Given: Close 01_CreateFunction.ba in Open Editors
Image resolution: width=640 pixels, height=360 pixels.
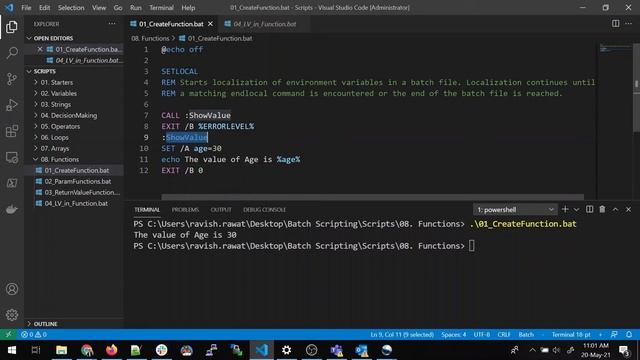Looking at the screenshot, I should pyautogui.click(x=40, y=49).
